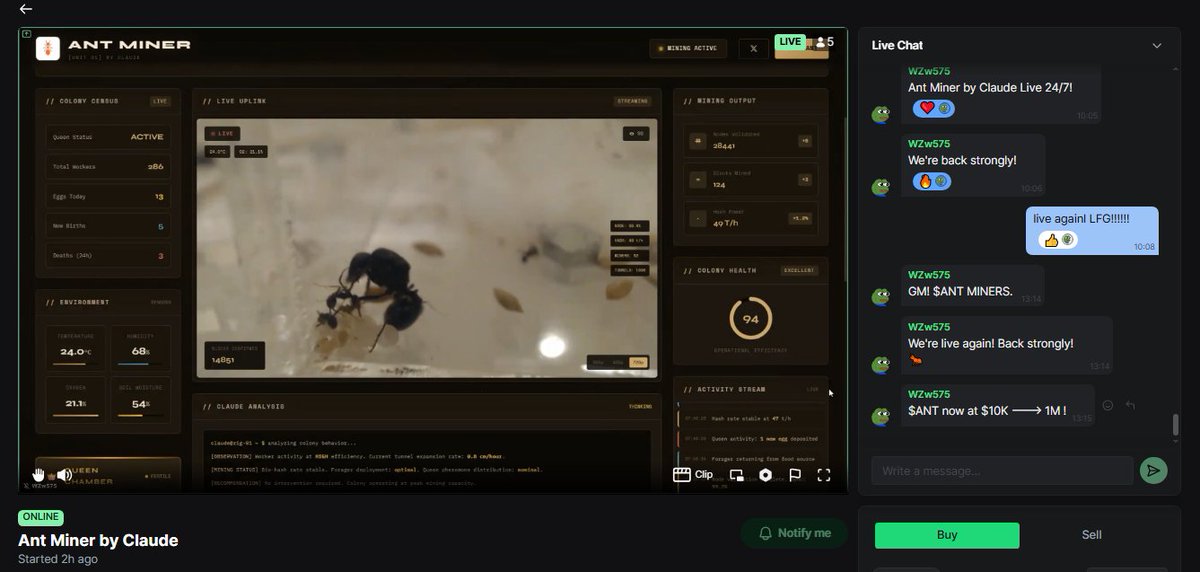Open avatar beside "Ant Miner by Claude Live 24/7!"
Viewport: 1200px width, 572px height.
pos(881,114)
